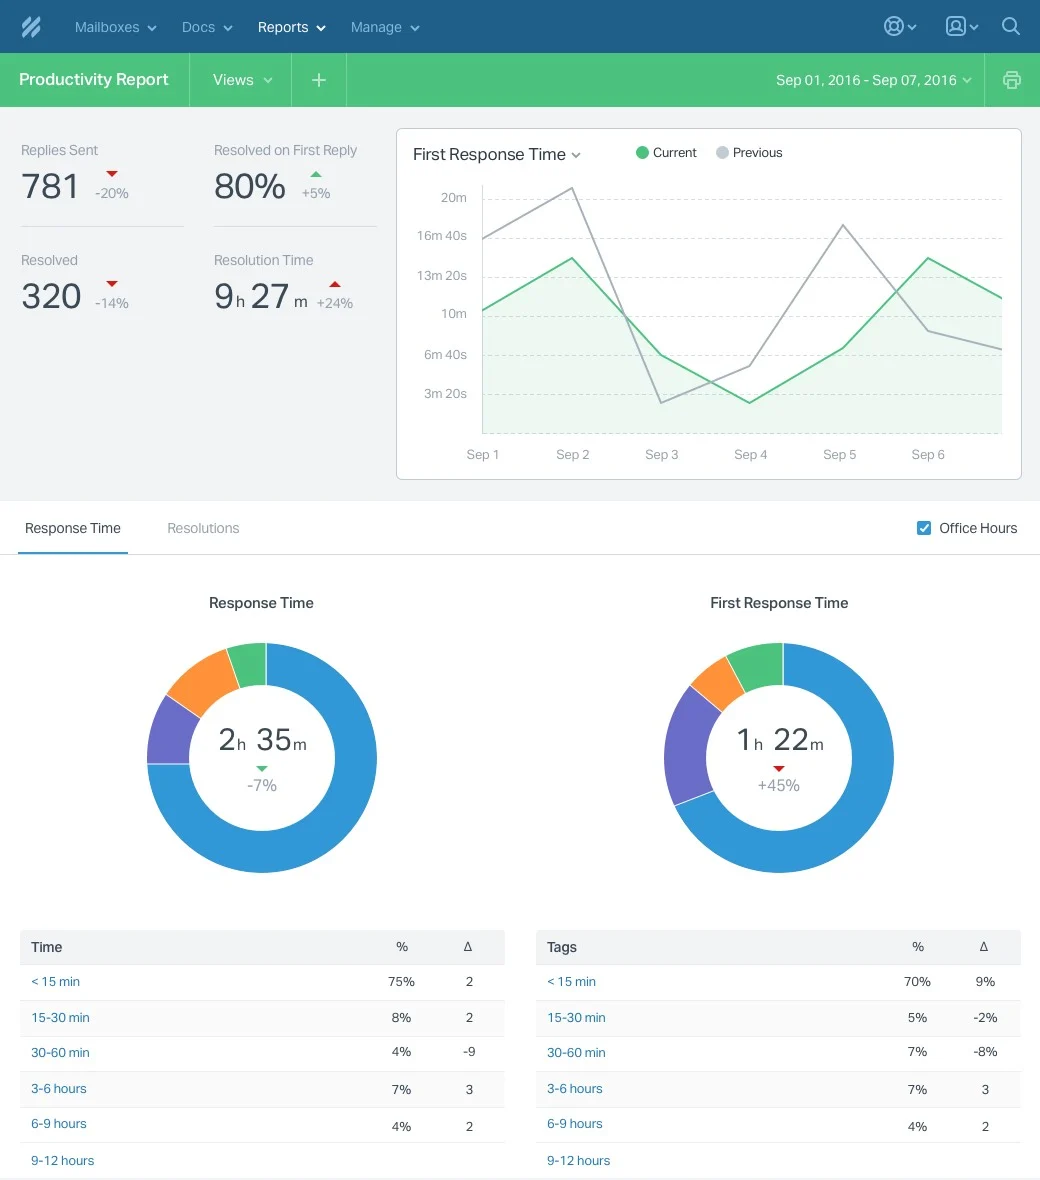Image resolution: width=1040 pixels, height=1180 pixels.
Task: Expand the Views dropdown
Action: [242, 80]
